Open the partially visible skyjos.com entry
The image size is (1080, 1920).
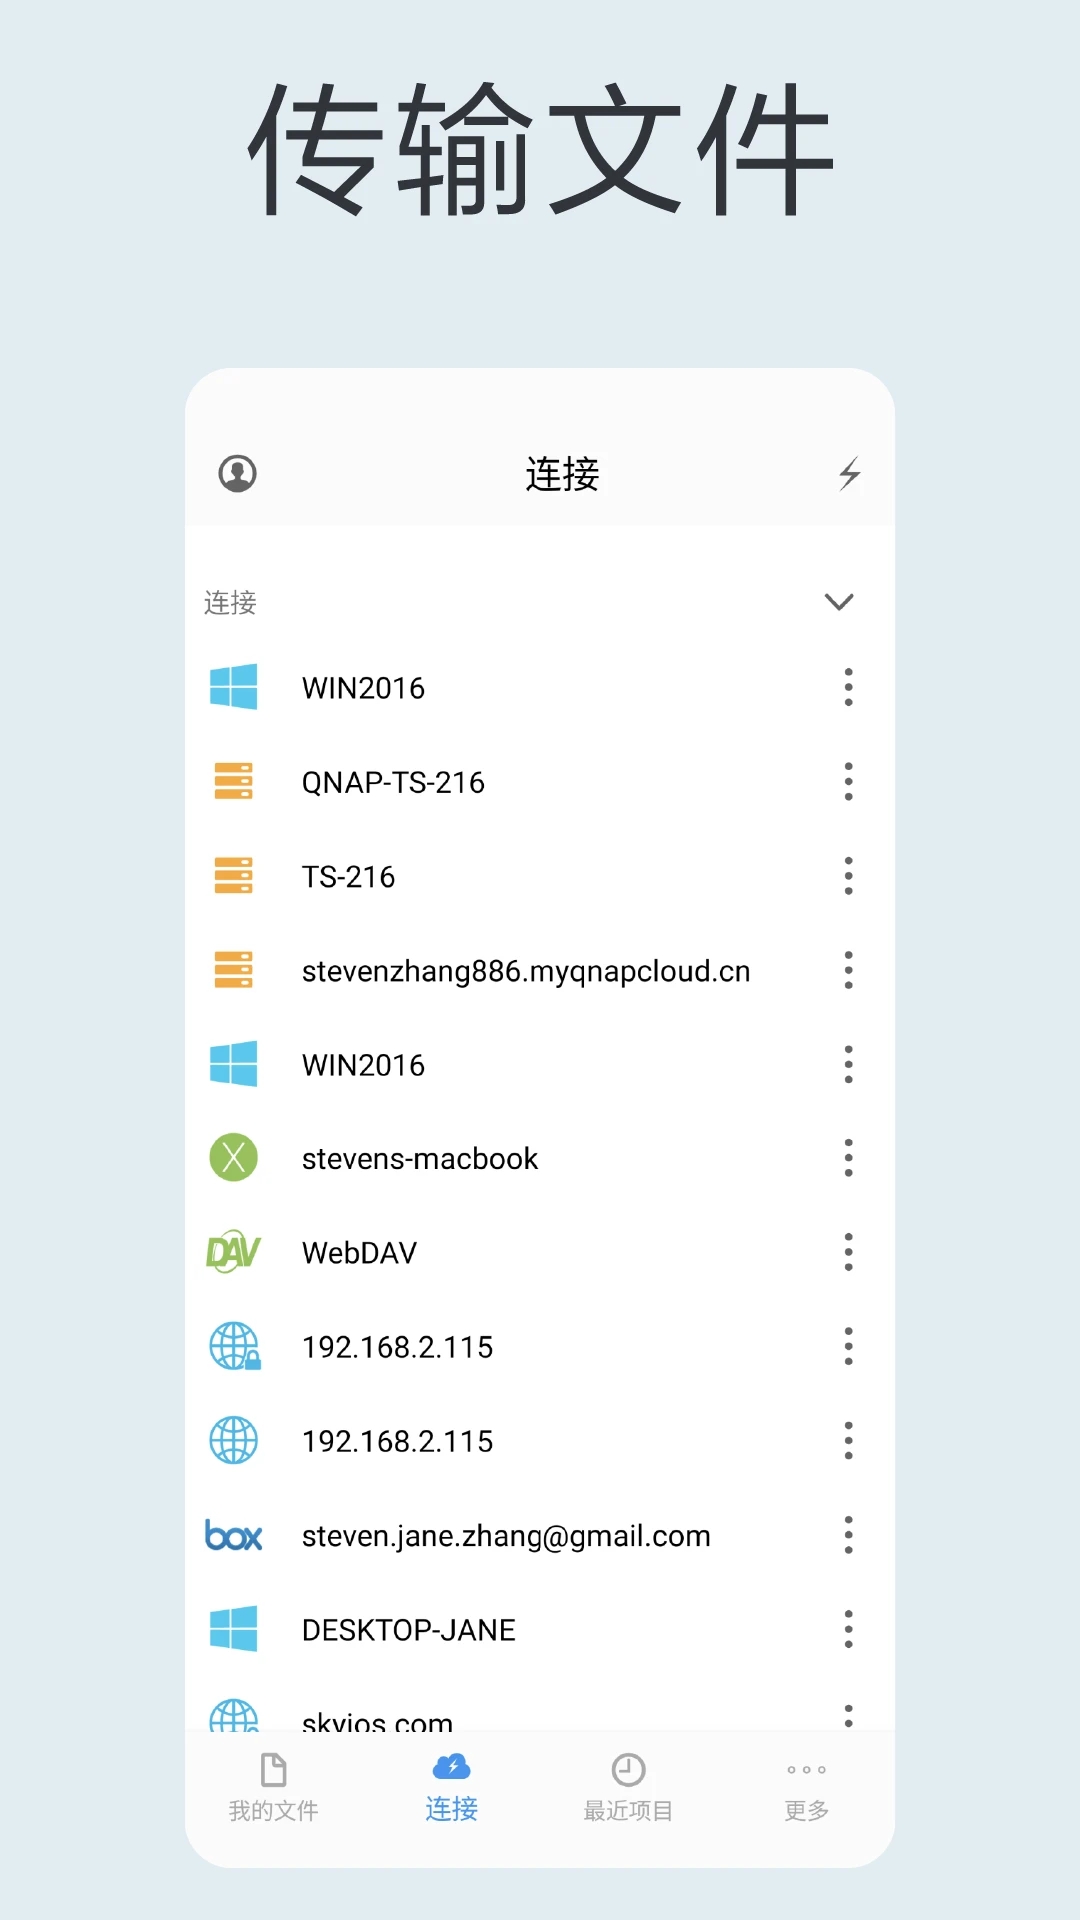377,1718
